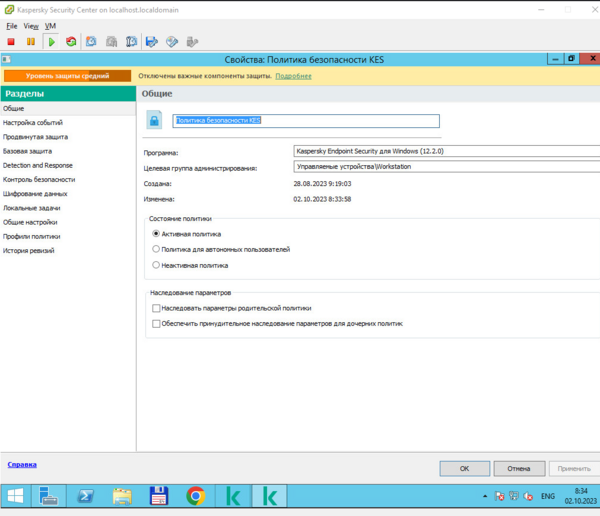Select Политика для автономных пользователей option
600x516 pixels.
(156, 249)
